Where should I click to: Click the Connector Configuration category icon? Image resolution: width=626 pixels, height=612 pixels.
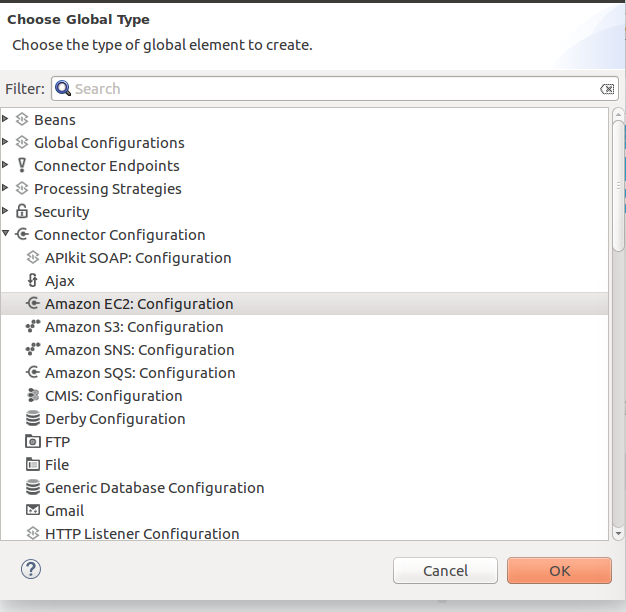(x=22, y=234)
